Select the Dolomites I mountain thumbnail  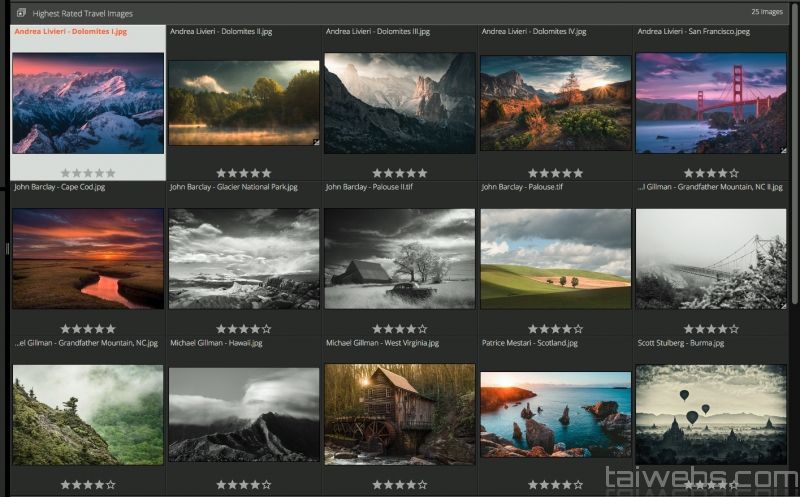pos(88,103)
